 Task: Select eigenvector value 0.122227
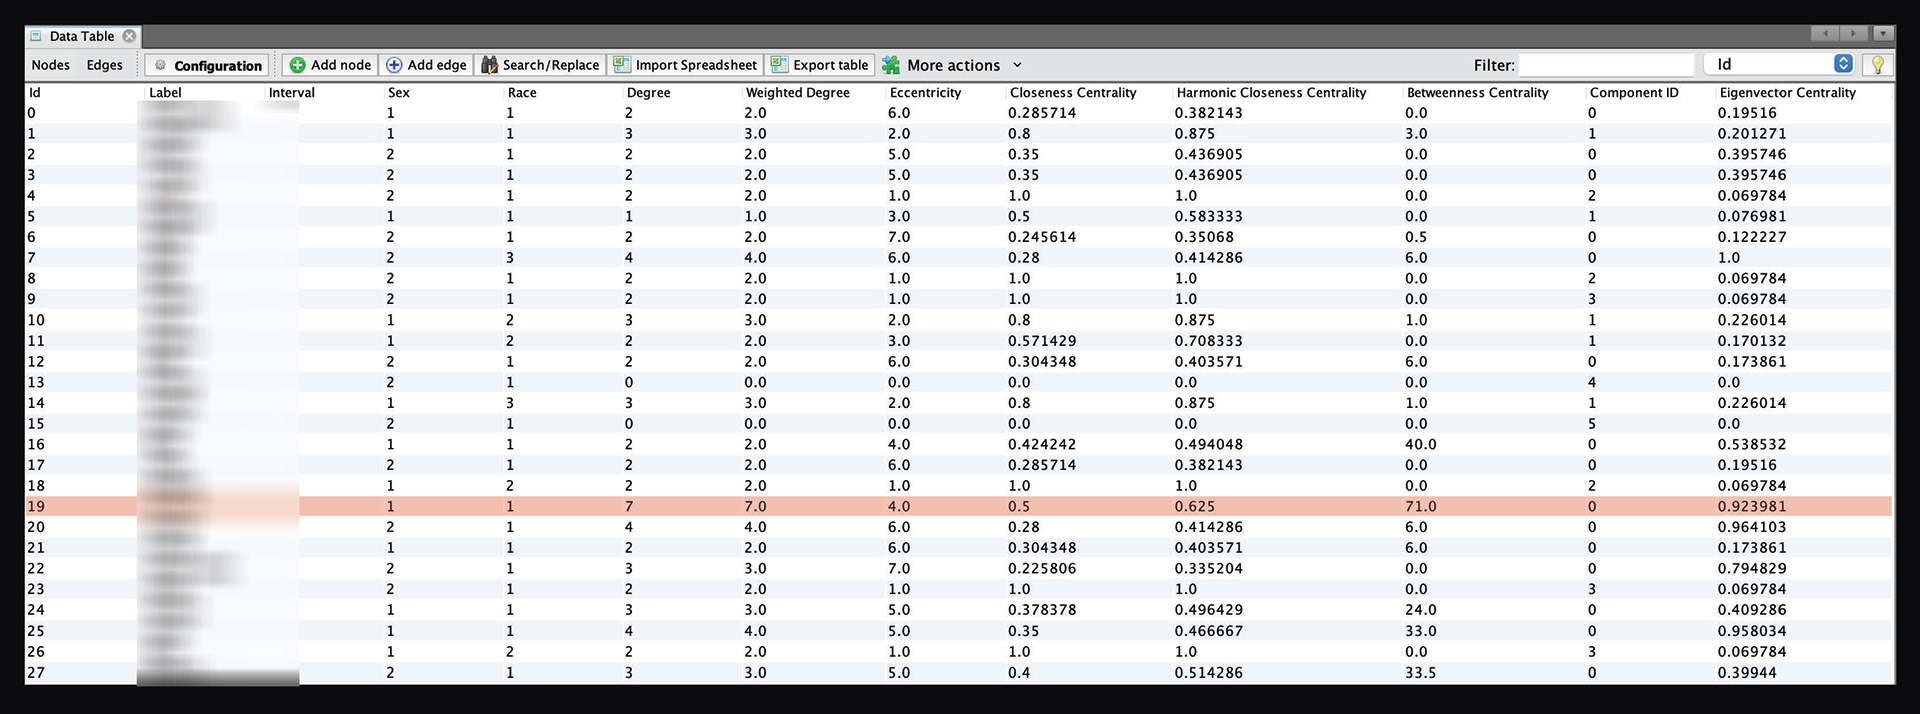(x=1752, y=237)
